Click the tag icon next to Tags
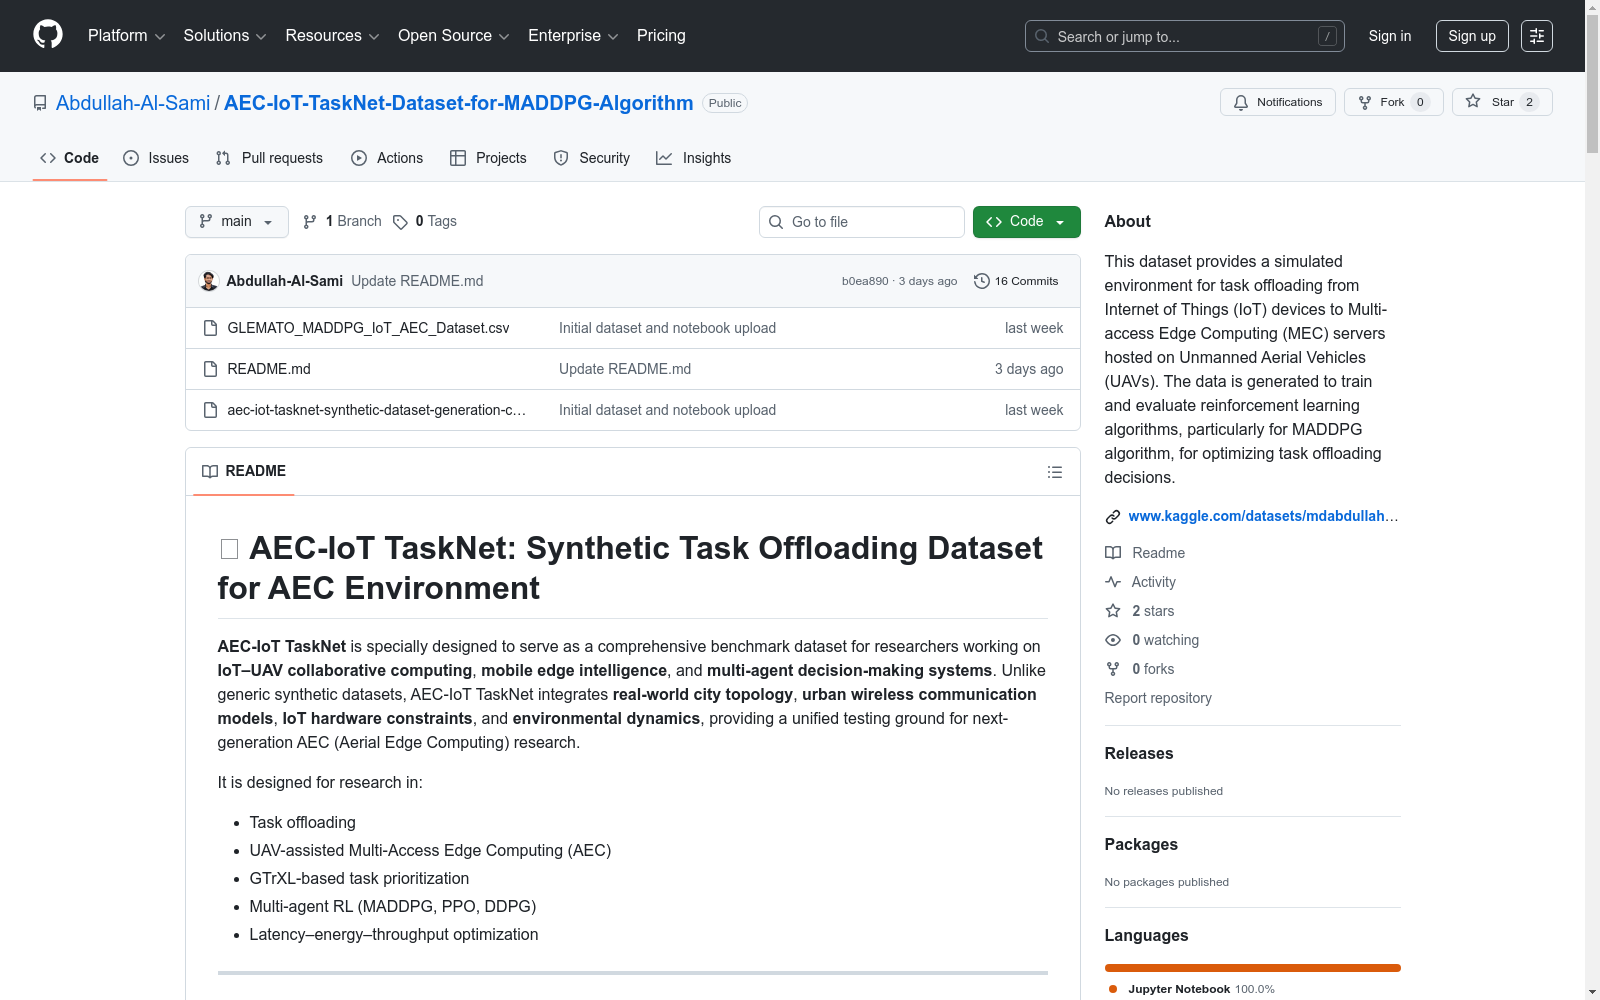The image size is (1600, 1000). (x=400, y=222)
